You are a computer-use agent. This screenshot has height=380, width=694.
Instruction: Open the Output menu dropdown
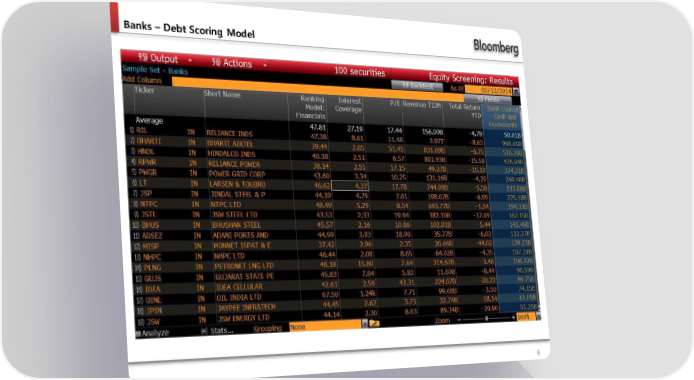click(190, 60)
